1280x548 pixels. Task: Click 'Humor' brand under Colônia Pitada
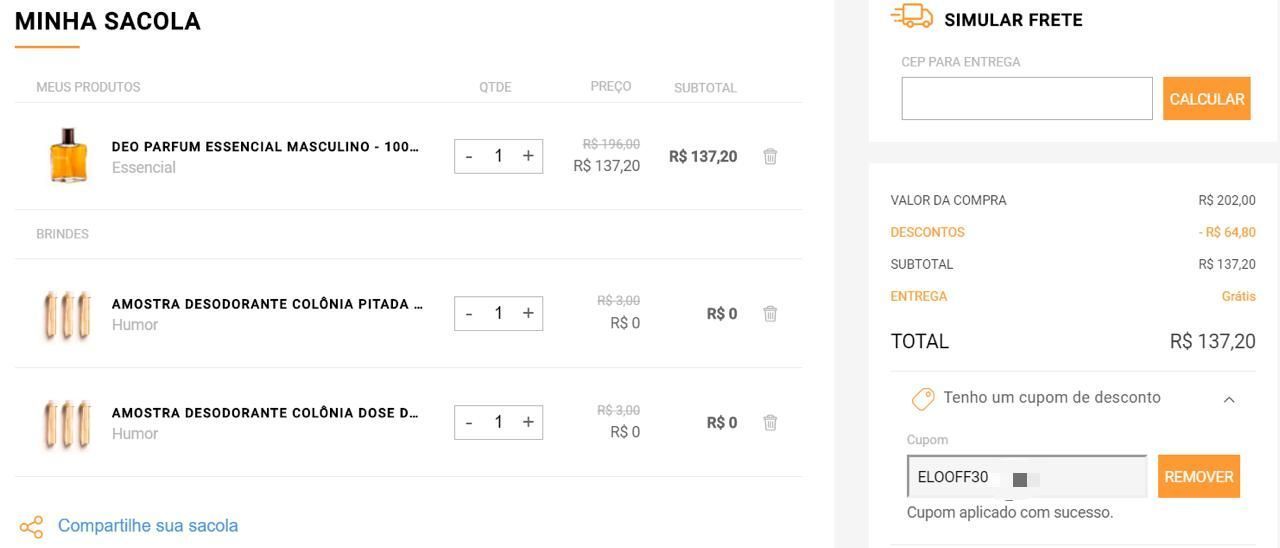(x=135, y=325)
